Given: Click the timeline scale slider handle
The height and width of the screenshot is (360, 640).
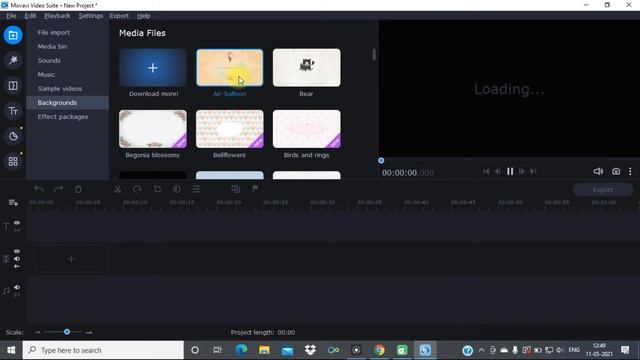Looking at the screenshot, I should [x=67, y=332].
